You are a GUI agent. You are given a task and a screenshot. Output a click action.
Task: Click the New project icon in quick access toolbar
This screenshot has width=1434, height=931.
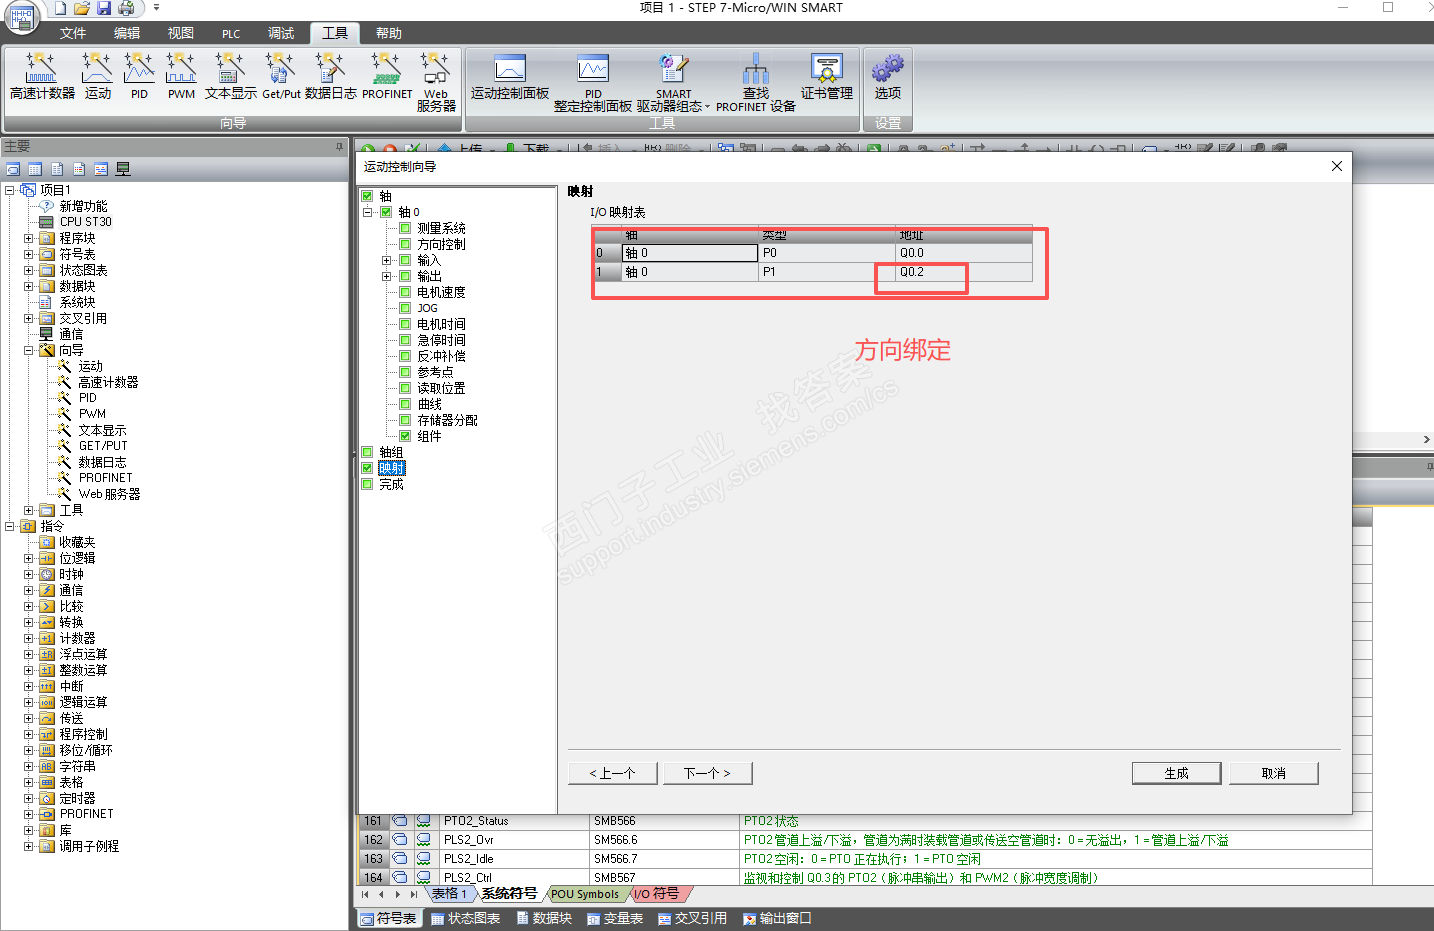(60, 8)
